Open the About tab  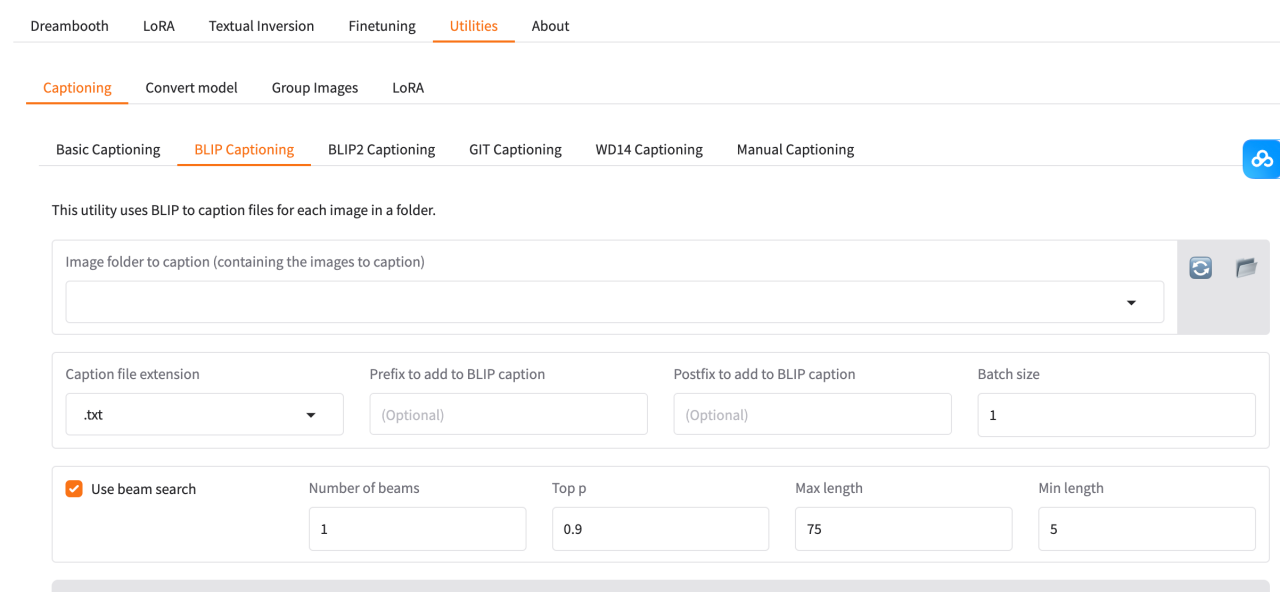550,26
